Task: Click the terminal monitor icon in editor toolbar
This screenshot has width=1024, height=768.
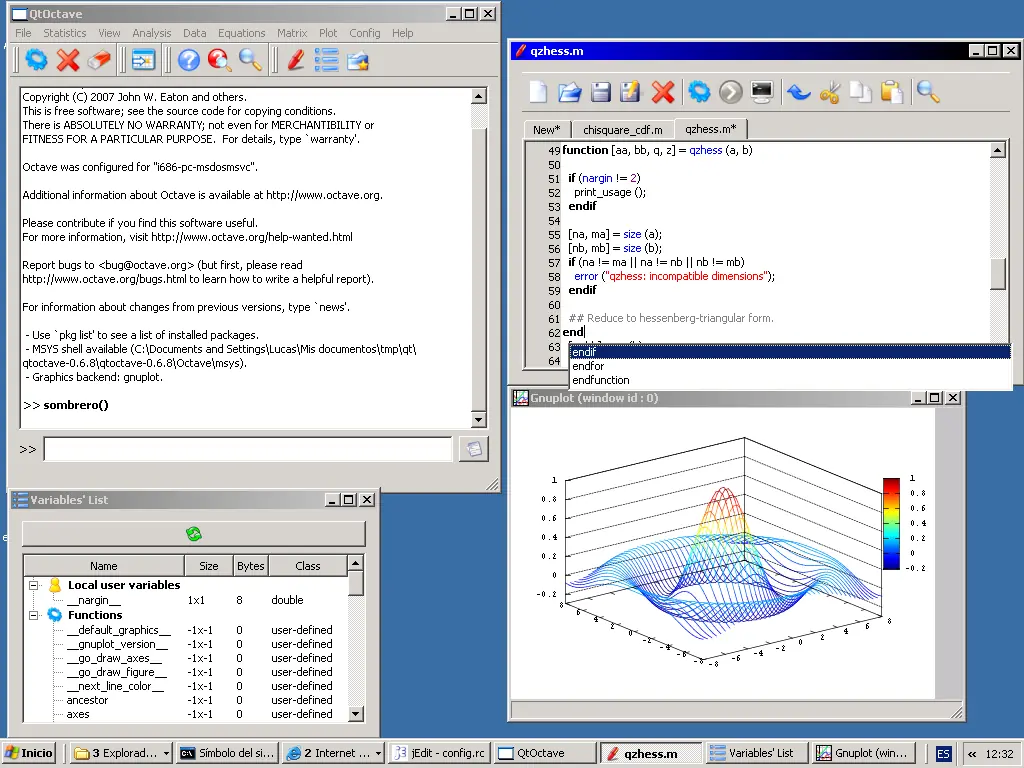Action: pos(761,92)
